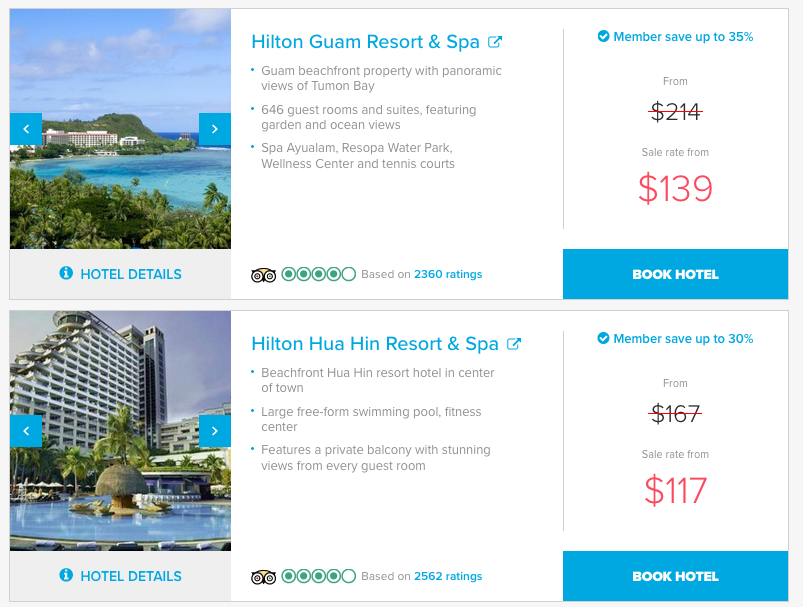
Task: Book the Hilton Guam hotel at $139
Action: (675, 274)
